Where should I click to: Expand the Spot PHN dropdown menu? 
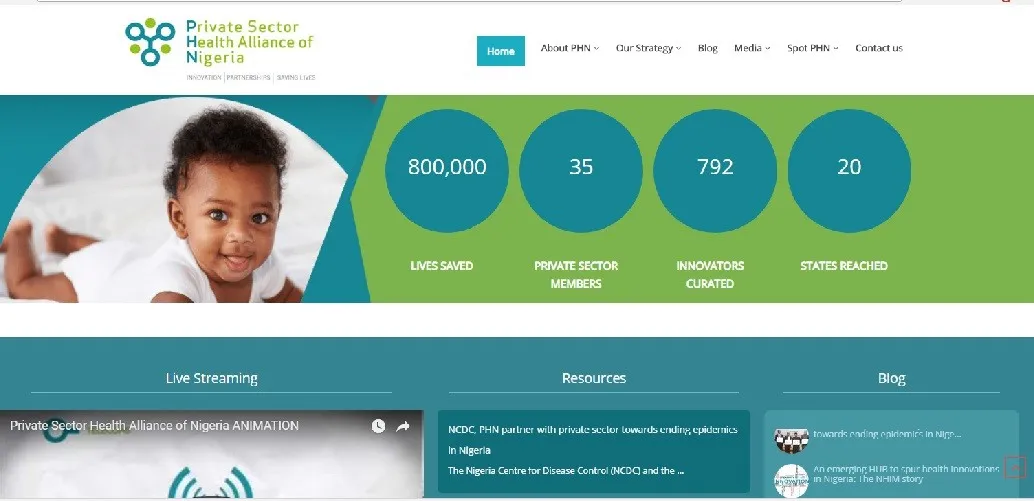click(x=812, y=48)
